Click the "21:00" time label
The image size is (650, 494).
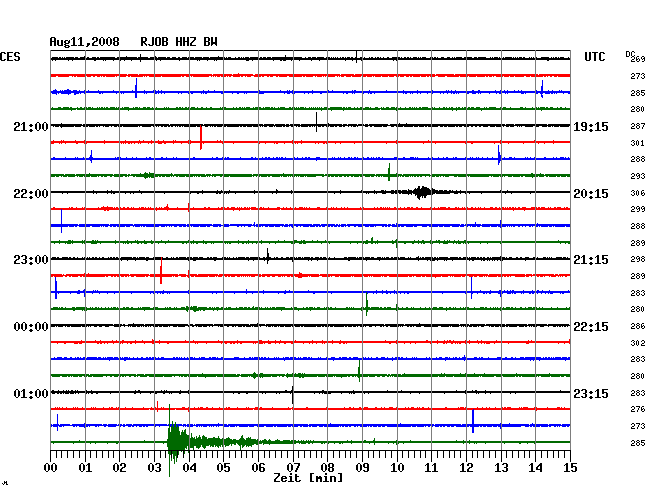[31, 126]
